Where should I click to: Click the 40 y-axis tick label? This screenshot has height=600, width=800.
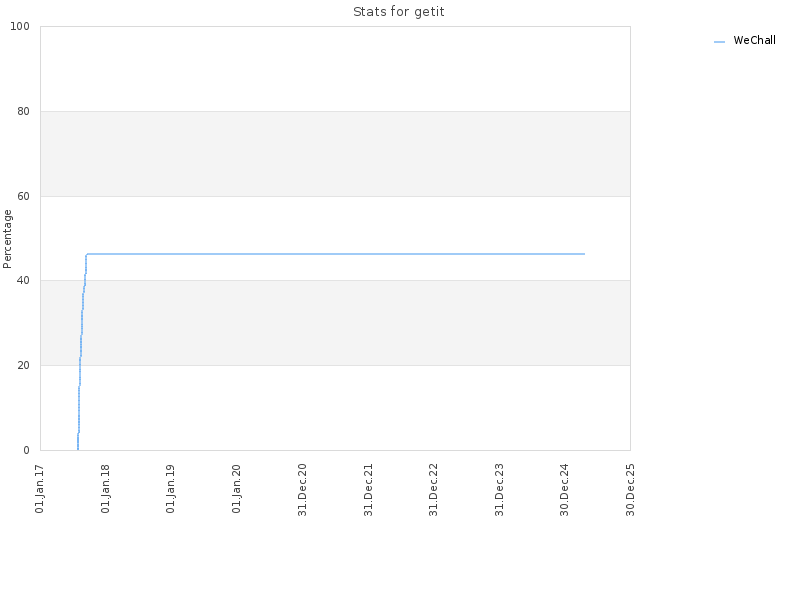pos(23,281)
